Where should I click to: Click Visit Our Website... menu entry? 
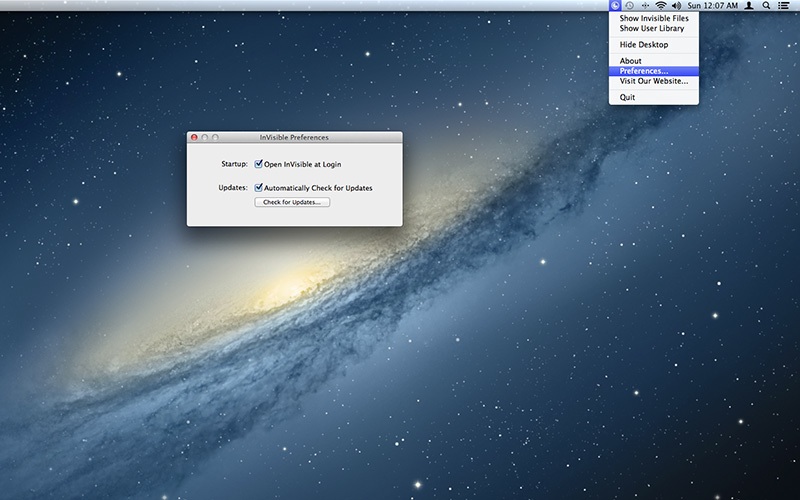tap(654, 81)
